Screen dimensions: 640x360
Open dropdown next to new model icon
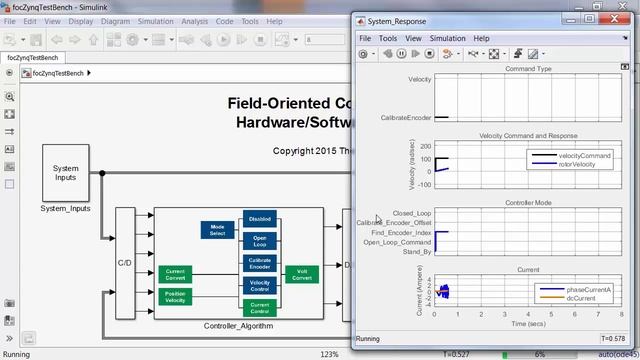(23, 40)
